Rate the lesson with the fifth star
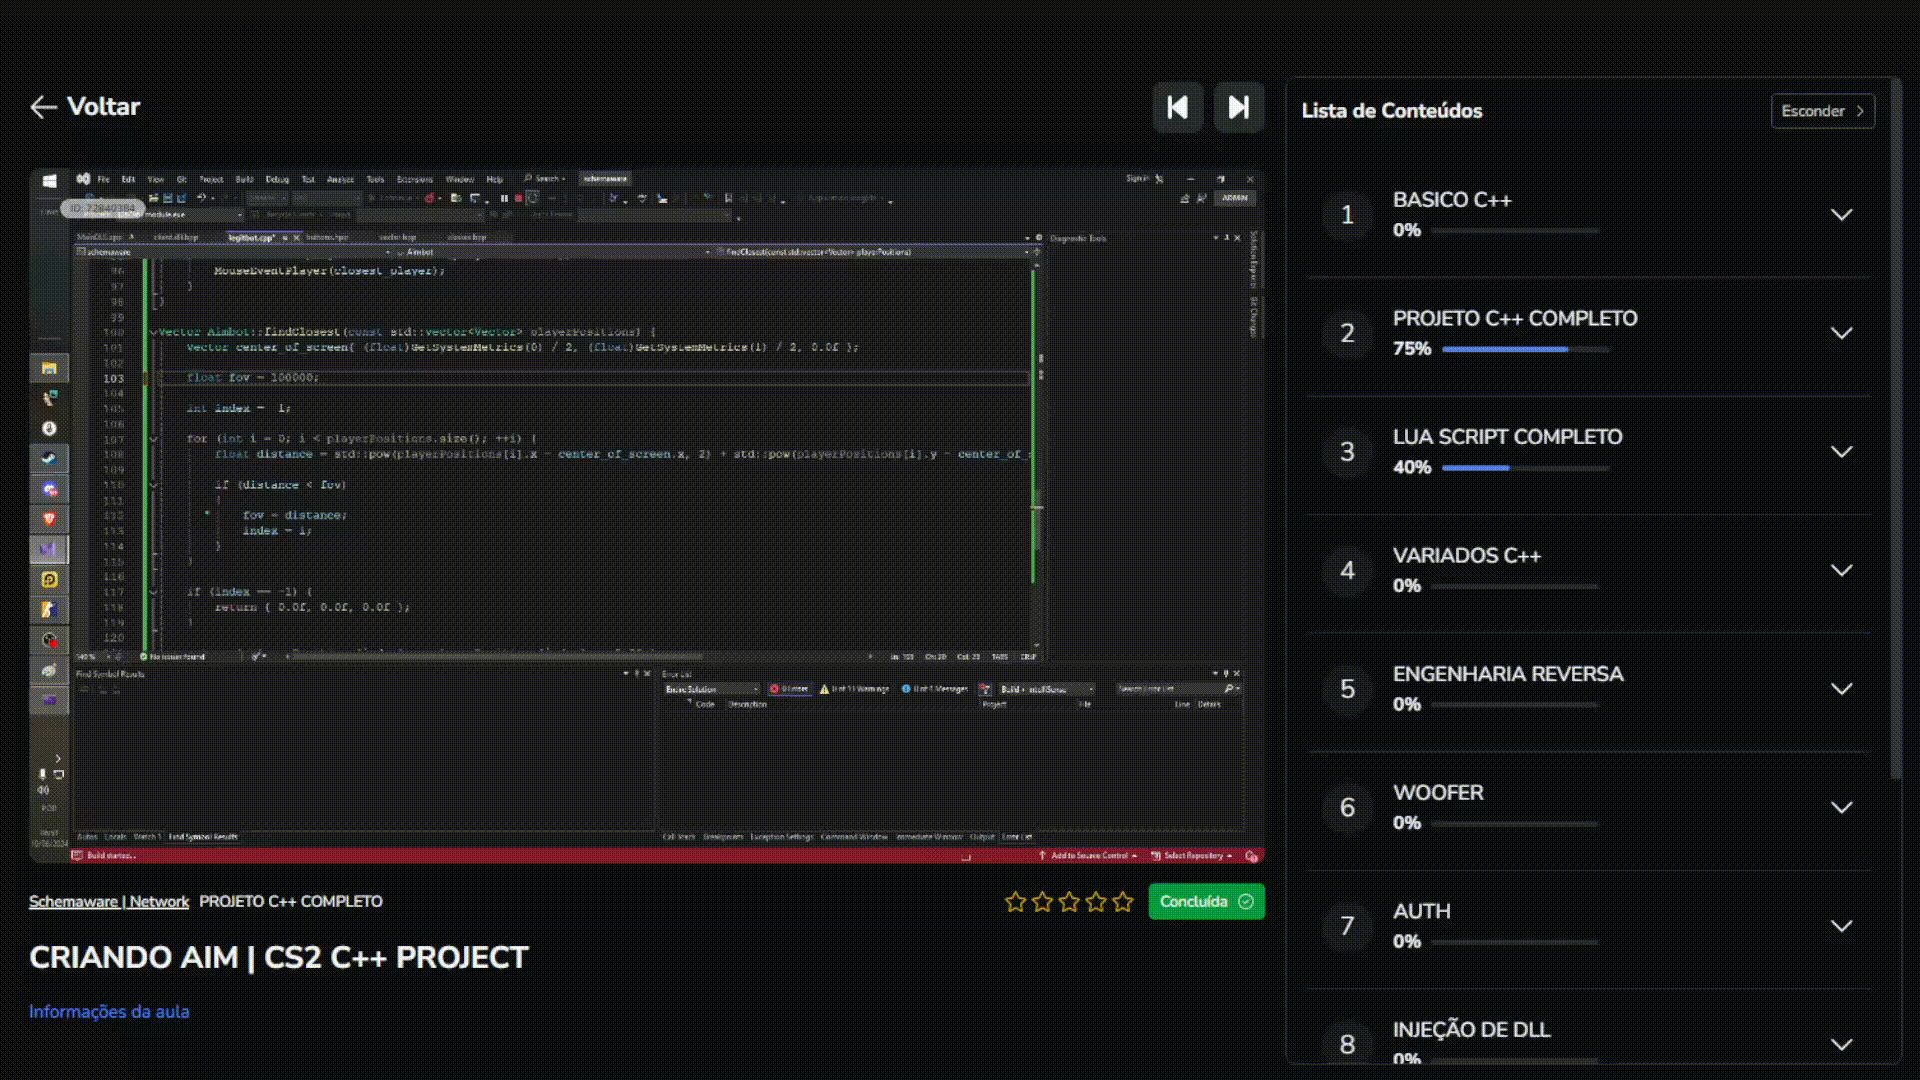Image resolution: width=1920 pixels, height=1080 pixels. pos(1123,902)
